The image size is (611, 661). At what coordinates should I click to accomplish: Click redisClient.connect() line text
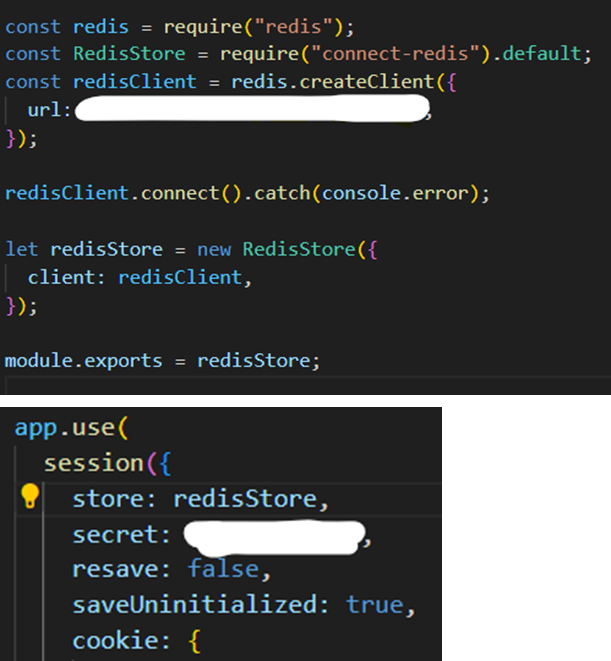(247, 193)
